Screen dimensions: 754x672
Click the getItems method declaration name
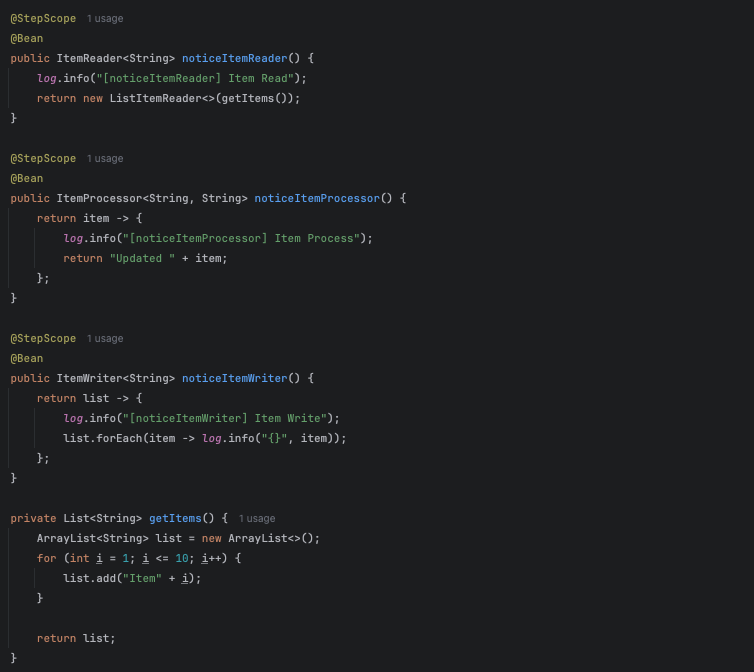click(175, 519)
